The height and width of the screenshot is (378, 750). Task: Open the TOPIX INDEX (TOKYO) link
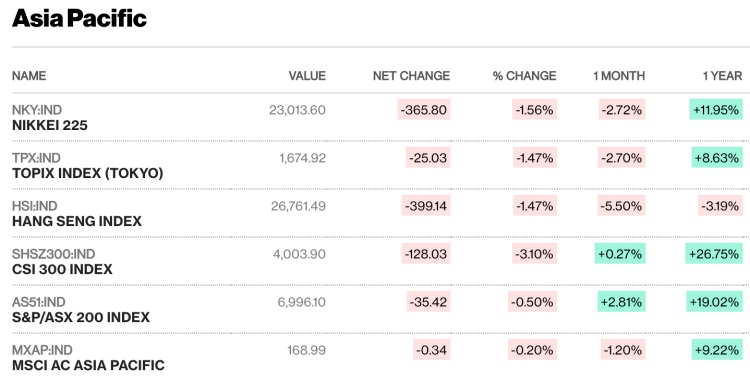coord(88,173)
